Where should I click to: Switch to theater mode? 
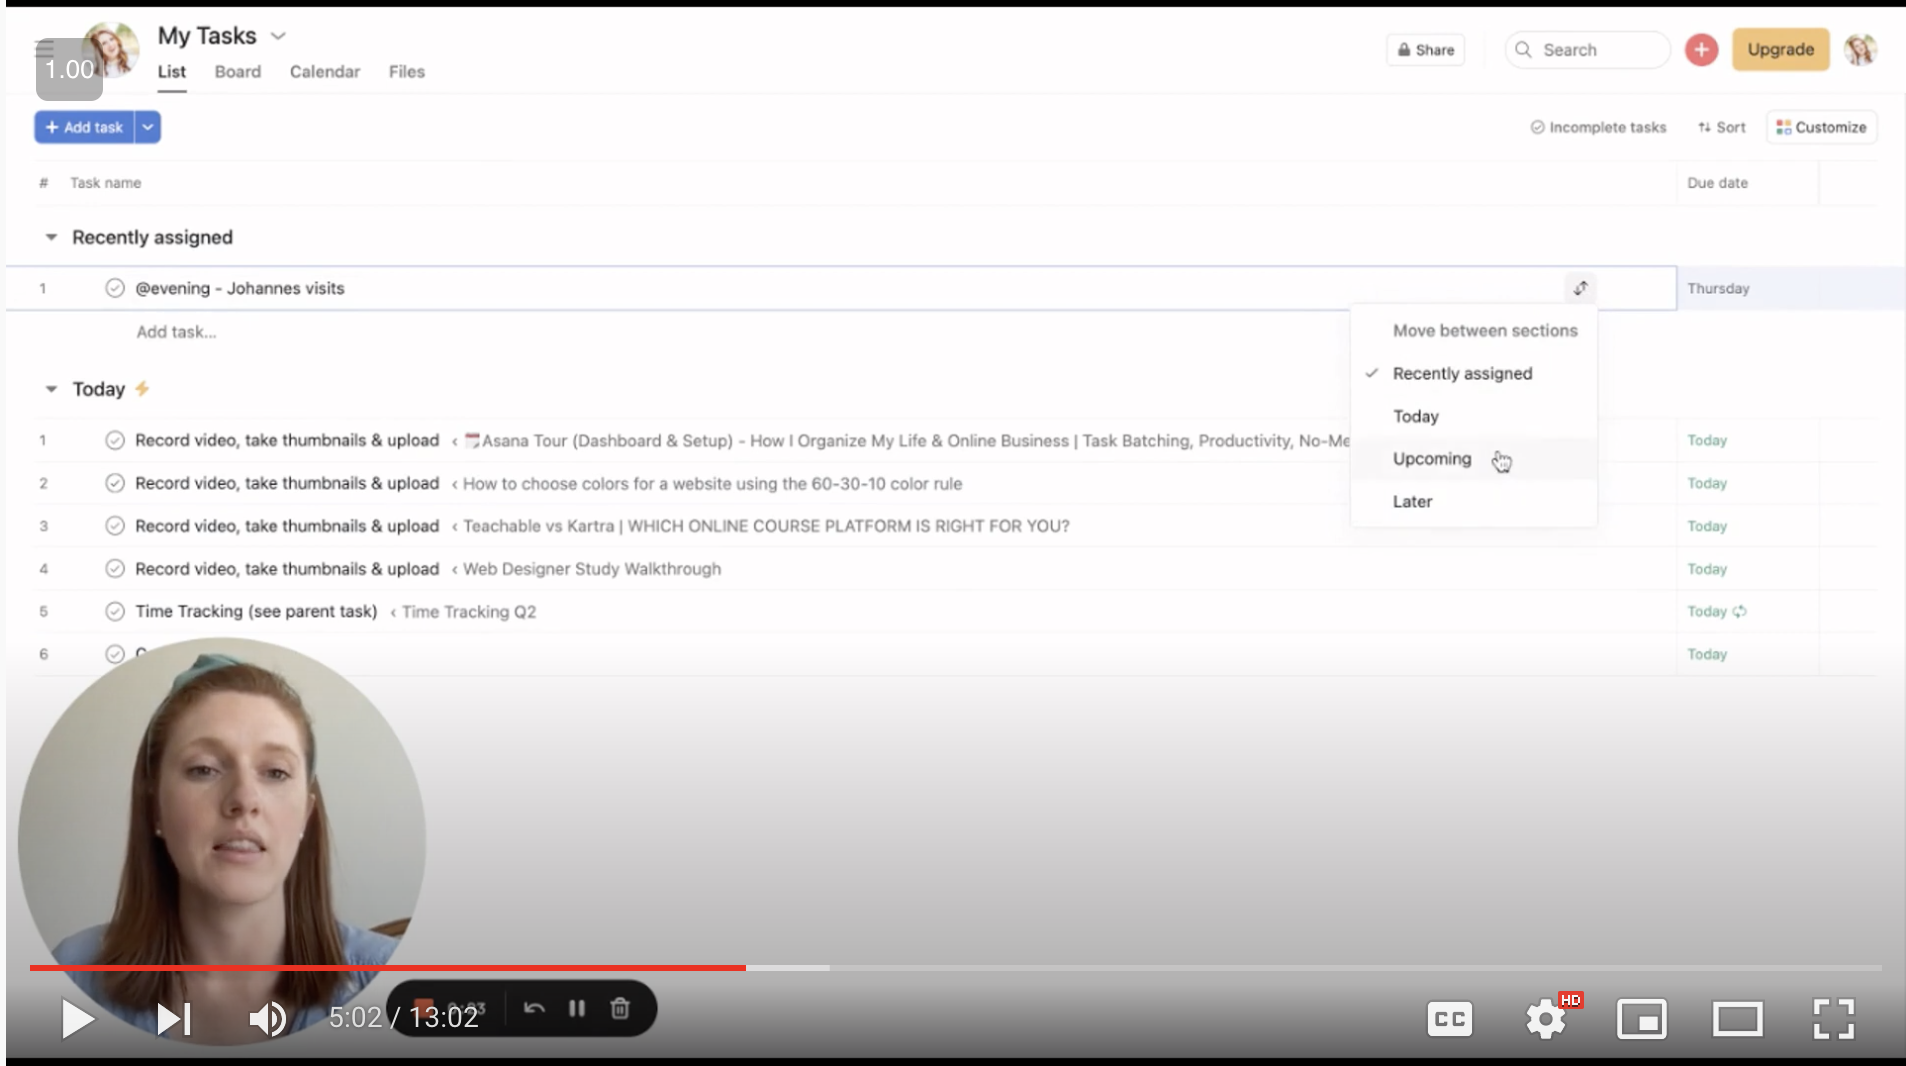1738,1019
